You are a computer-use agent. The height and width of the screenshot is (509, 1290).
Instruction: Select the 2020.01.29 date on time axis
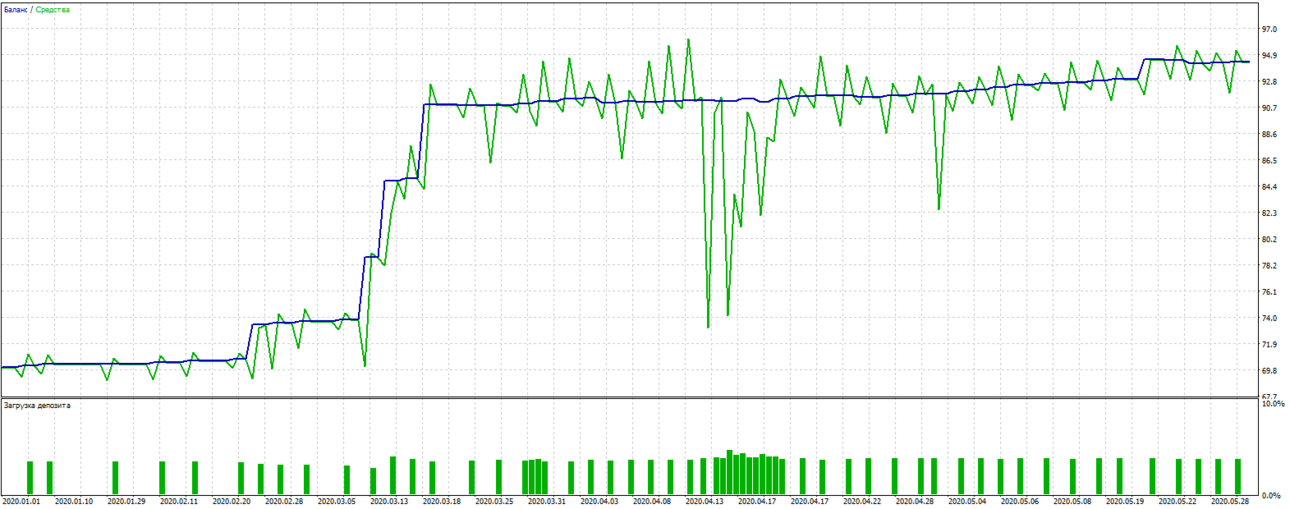pos(127,502)
